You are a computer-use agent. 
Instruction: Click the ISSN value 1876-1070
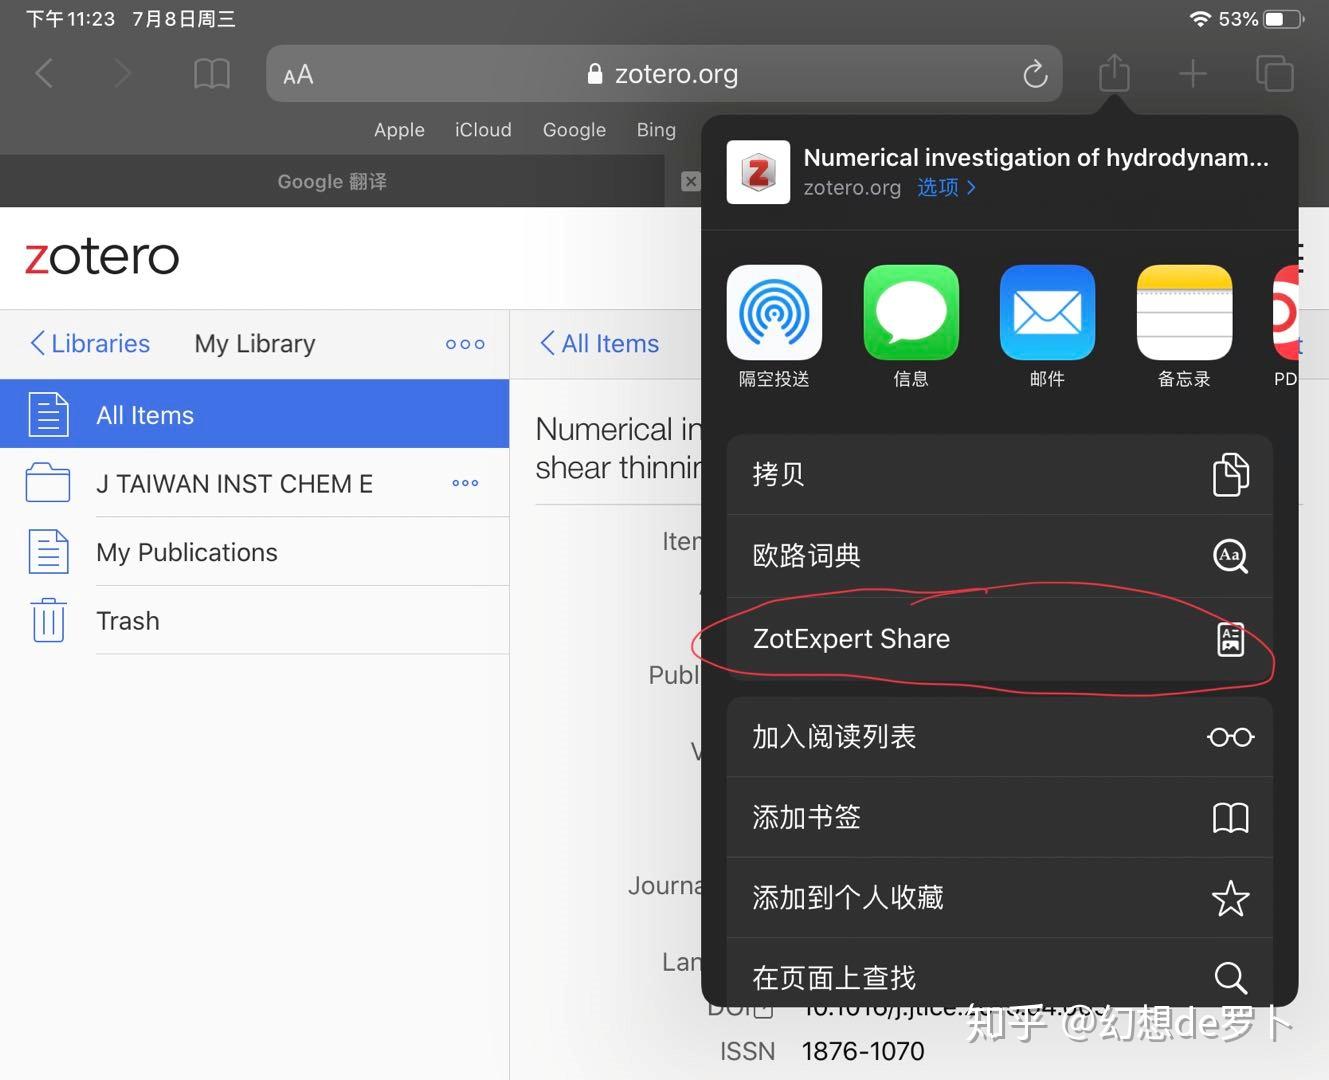point(863,1051)
